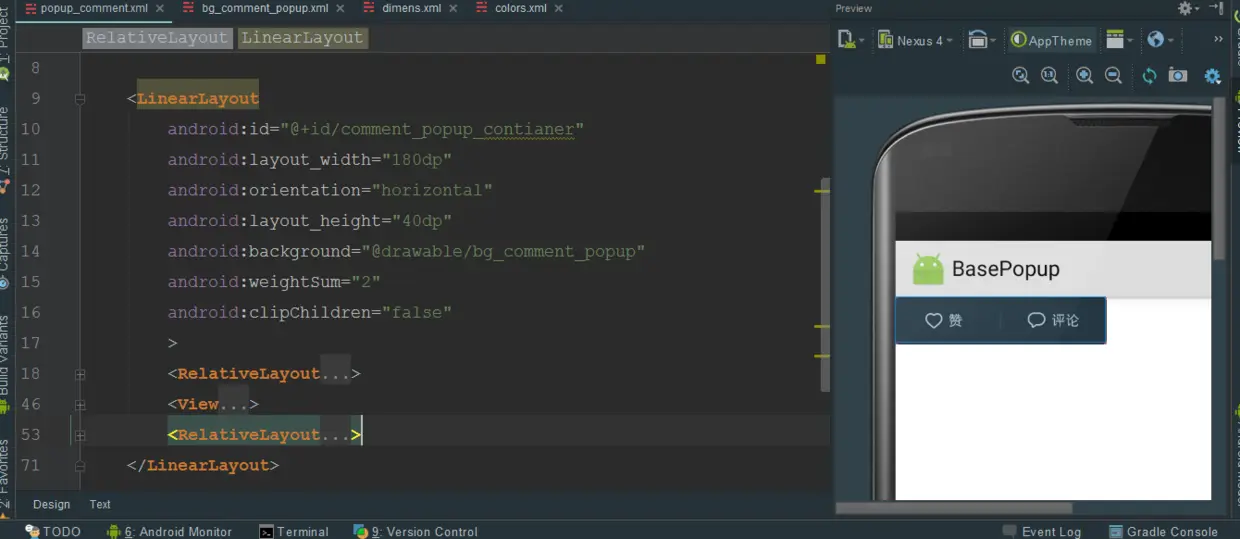The image size is (1240, 539).
Task: Click the vertical scrollbar of the code editor
Action: (825, 285)
